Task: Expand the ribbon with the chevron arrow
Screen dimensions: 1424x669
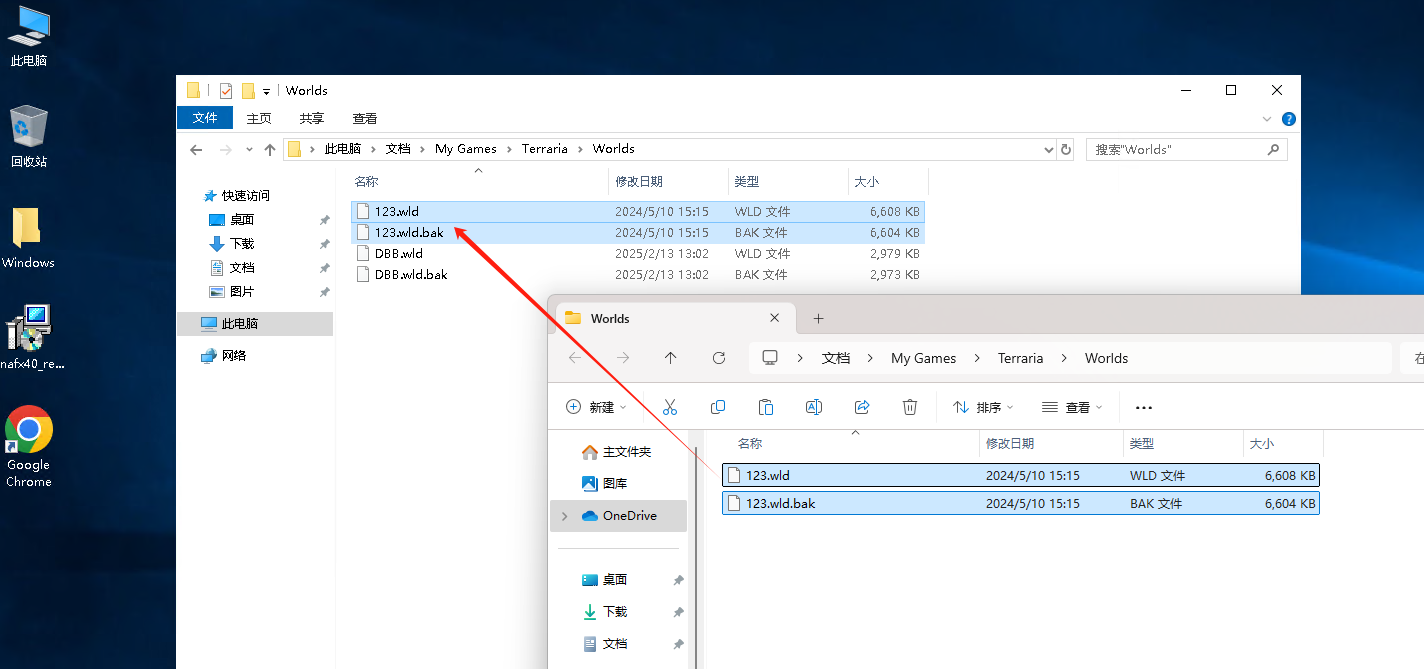Action: point(1265,118)
